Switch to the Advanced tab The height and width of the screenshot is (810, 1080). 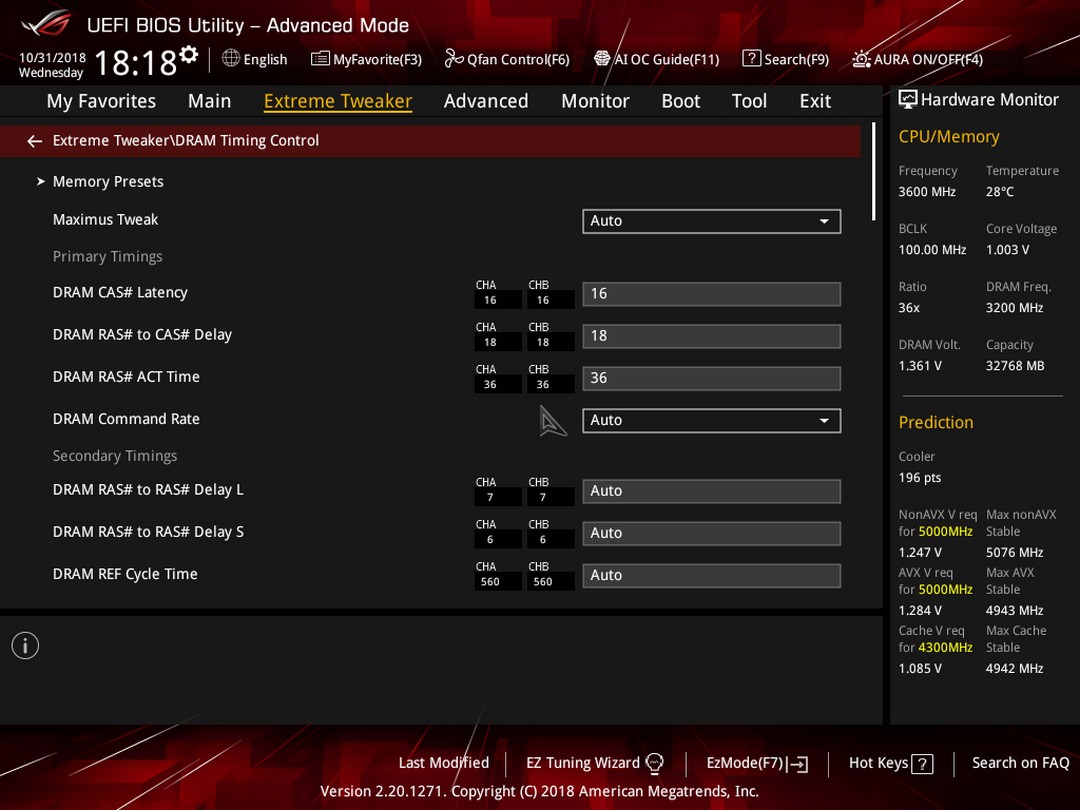(486, 101)
